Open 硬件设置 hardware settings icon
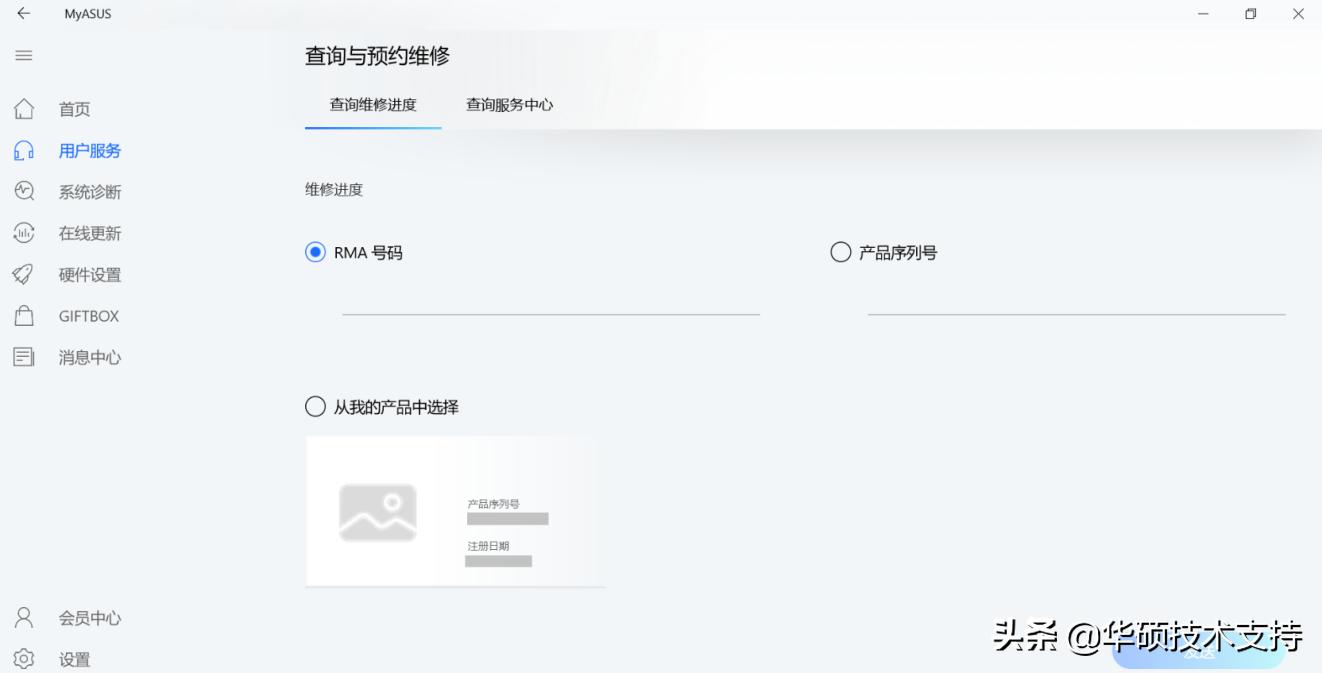Image resolution: width=1322 pixels, height=673 pixels. [x=24, y=274]
